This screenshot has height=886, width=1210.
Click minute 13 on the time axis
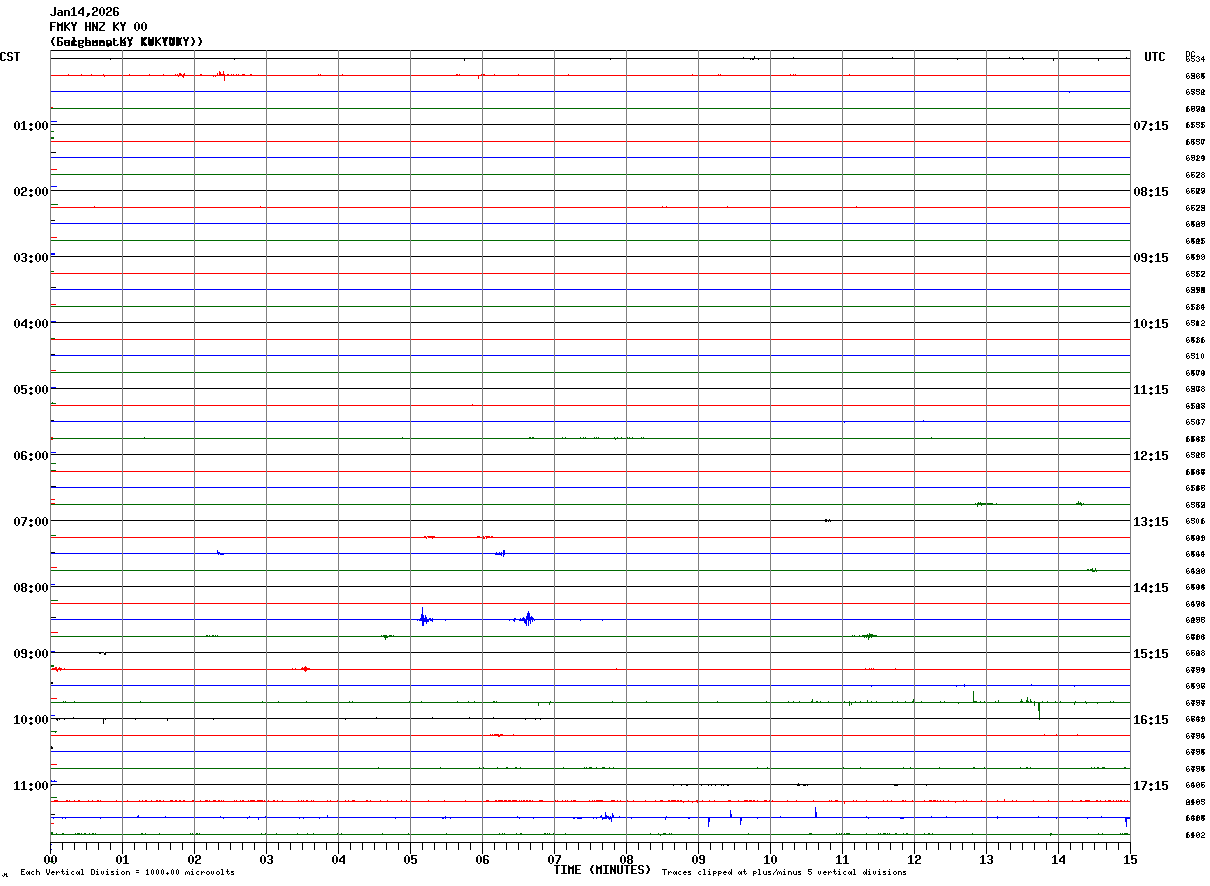tap(986, 859)
